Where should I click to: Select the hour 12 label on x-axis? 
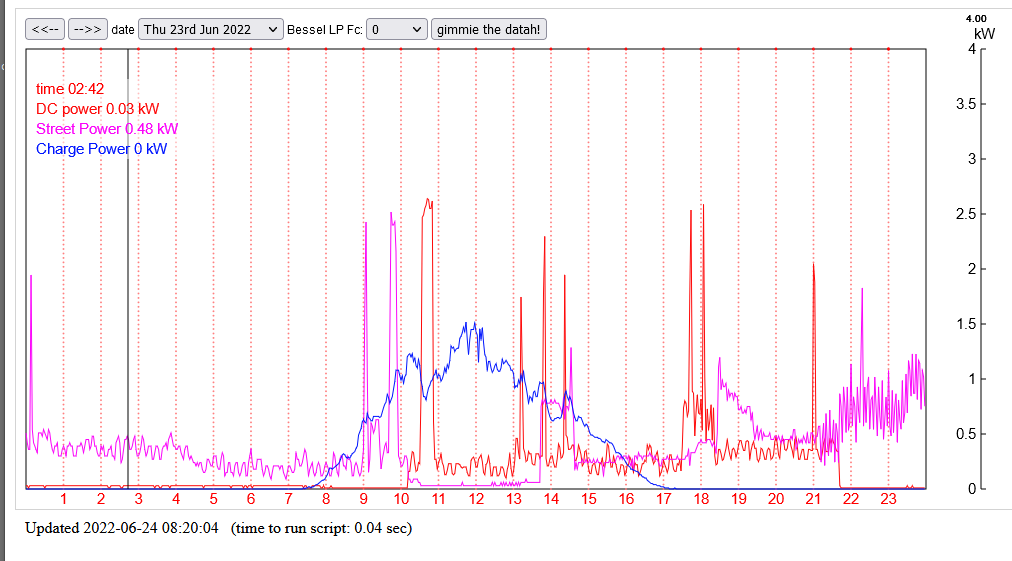[x=476, y=499]
